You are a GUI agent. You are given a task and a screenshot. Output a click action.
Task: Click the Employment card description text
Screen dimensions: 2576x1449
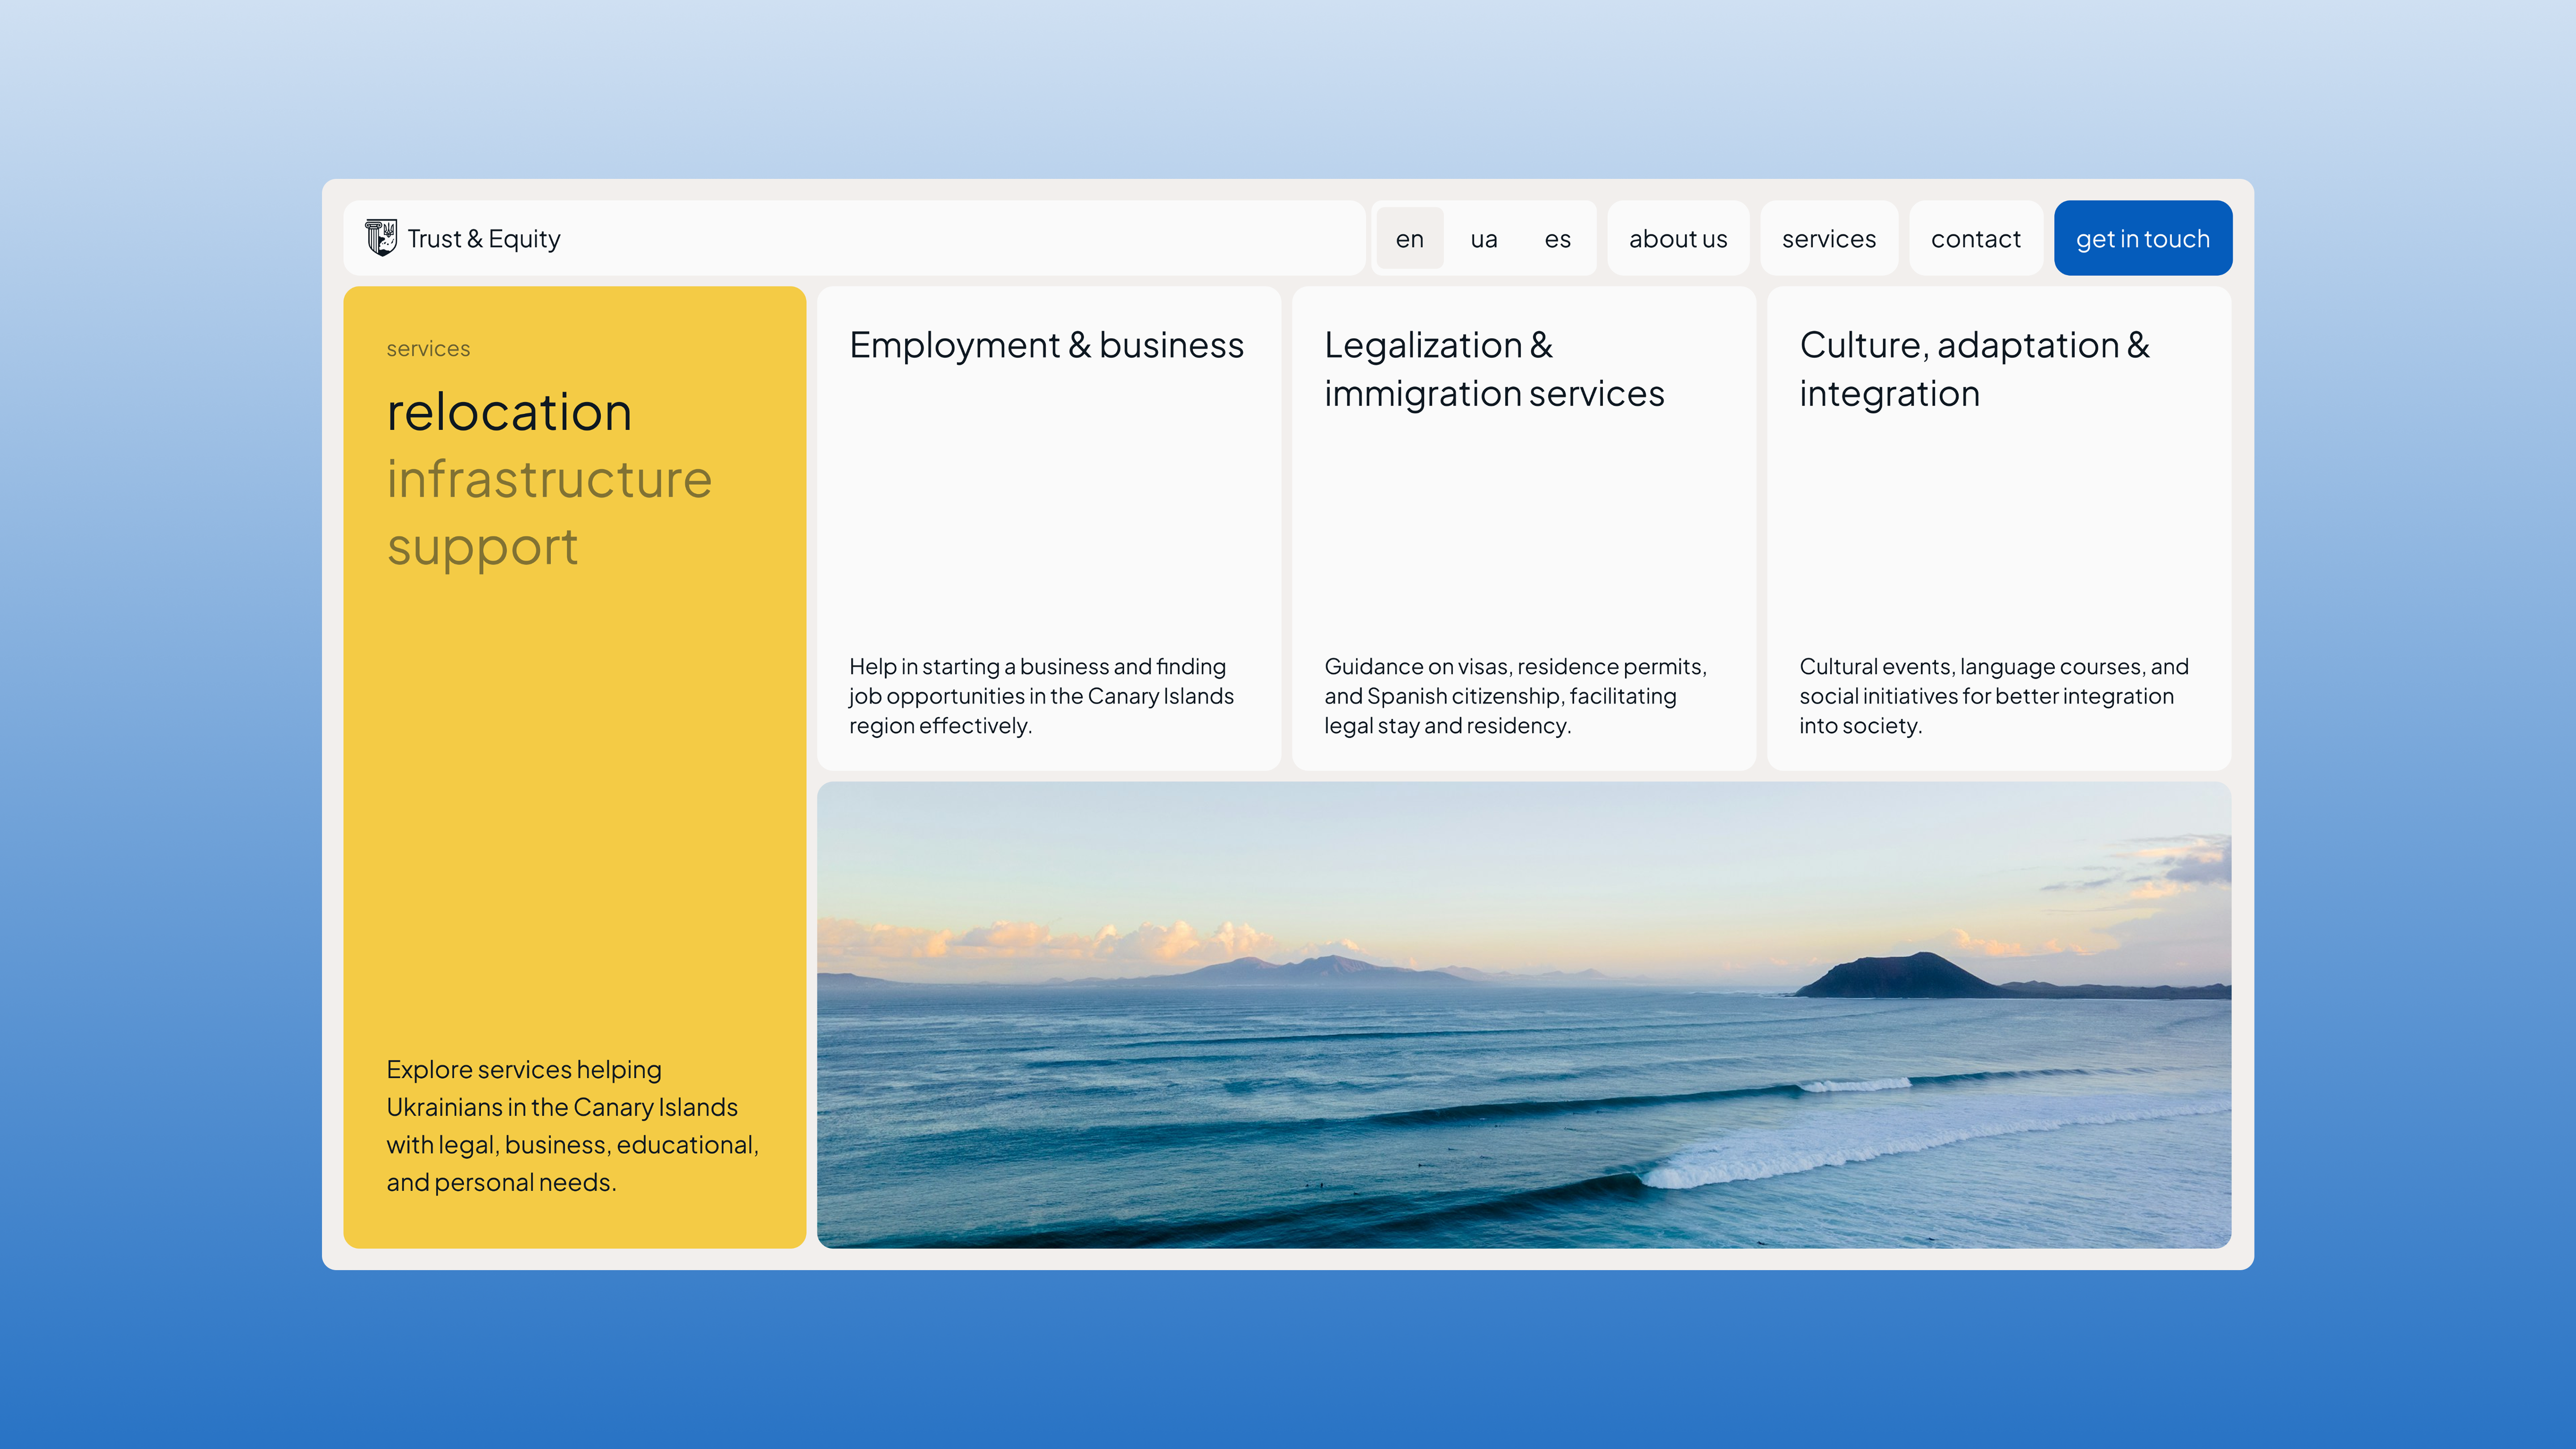(1040, 696)
